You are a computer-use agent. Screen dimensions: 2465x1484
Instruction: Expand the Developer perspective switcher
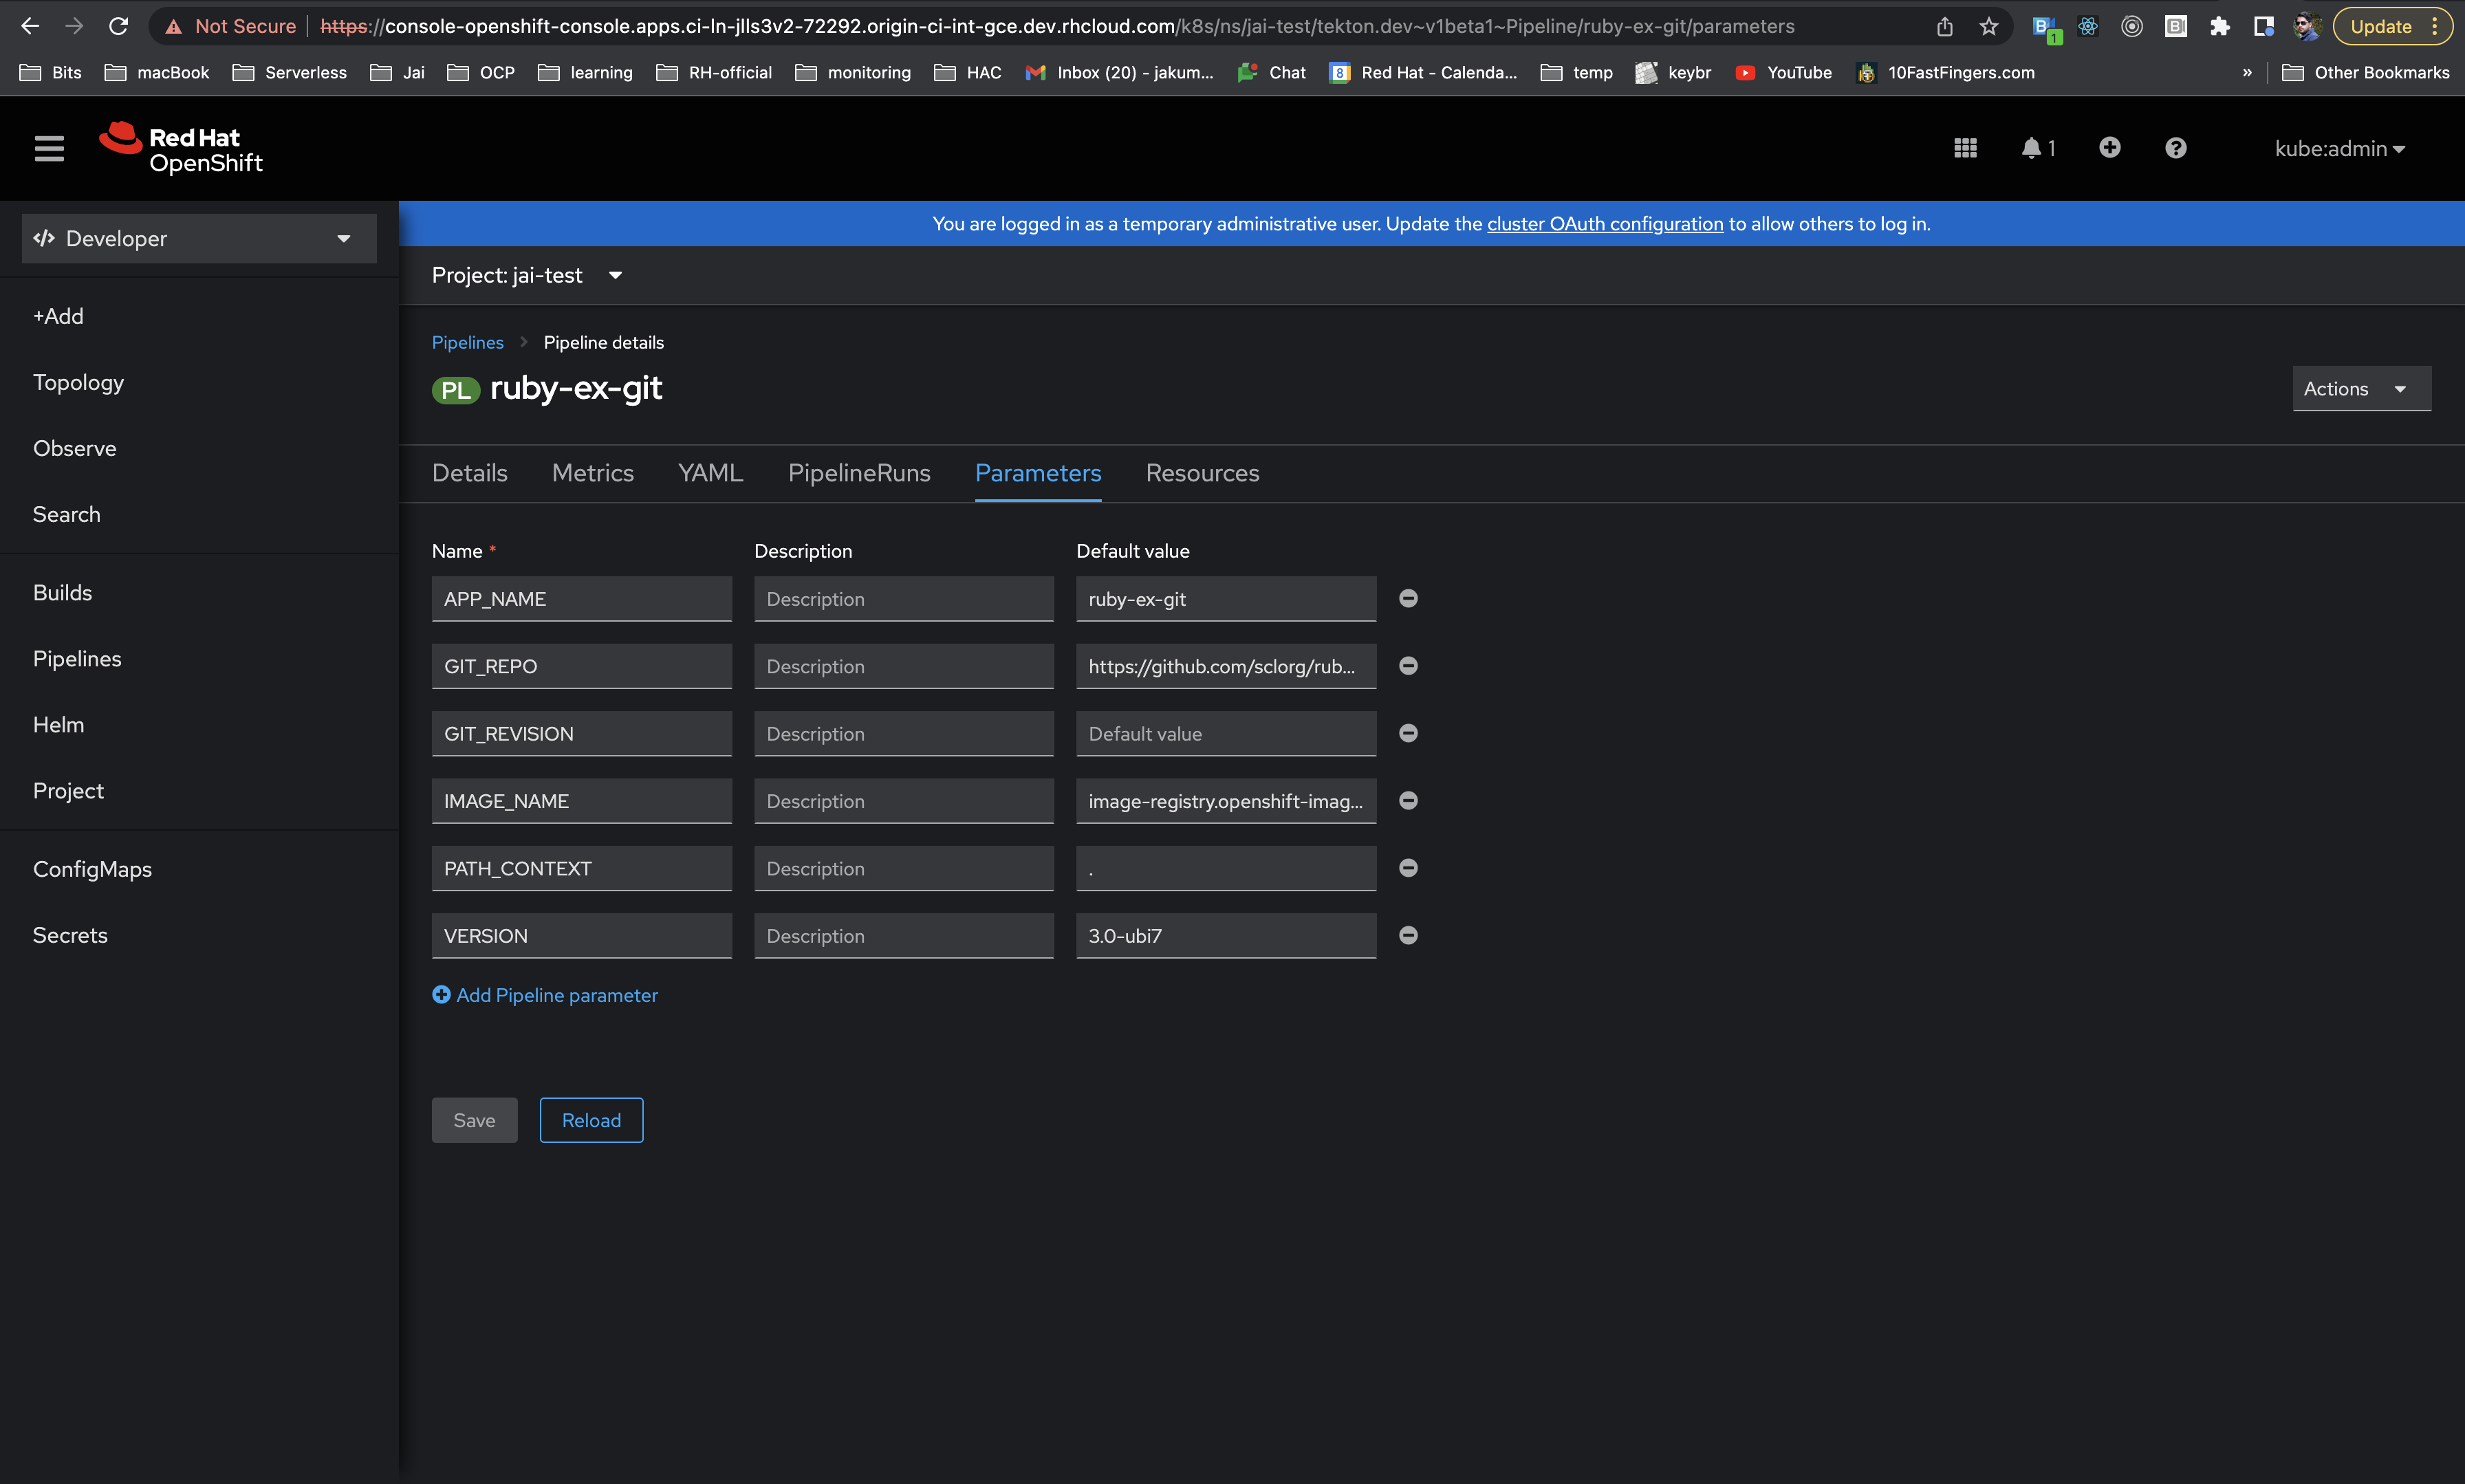pyautogui.click(x=199, y=238)
